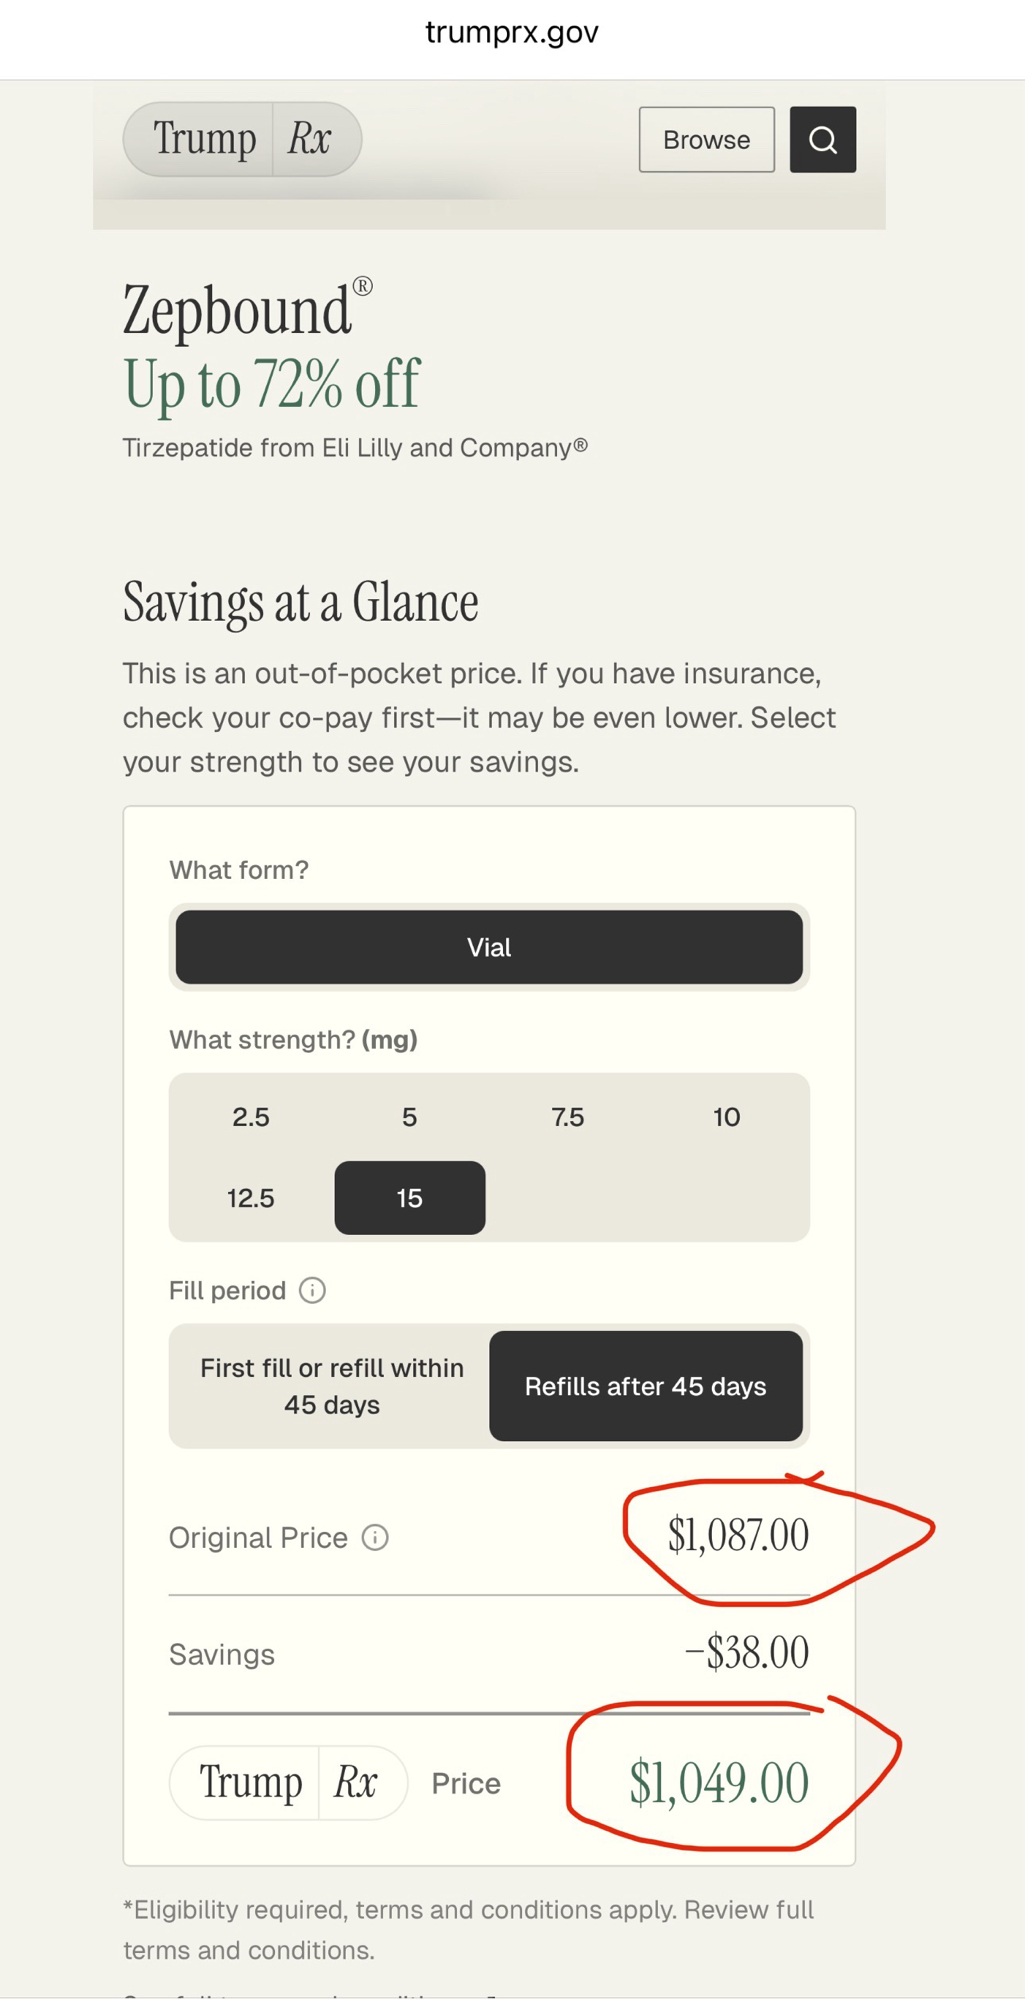Screen dimensions: 1025x2000
Task: Switch to First fill or refill within 45 days
Action: point(331,1386)
